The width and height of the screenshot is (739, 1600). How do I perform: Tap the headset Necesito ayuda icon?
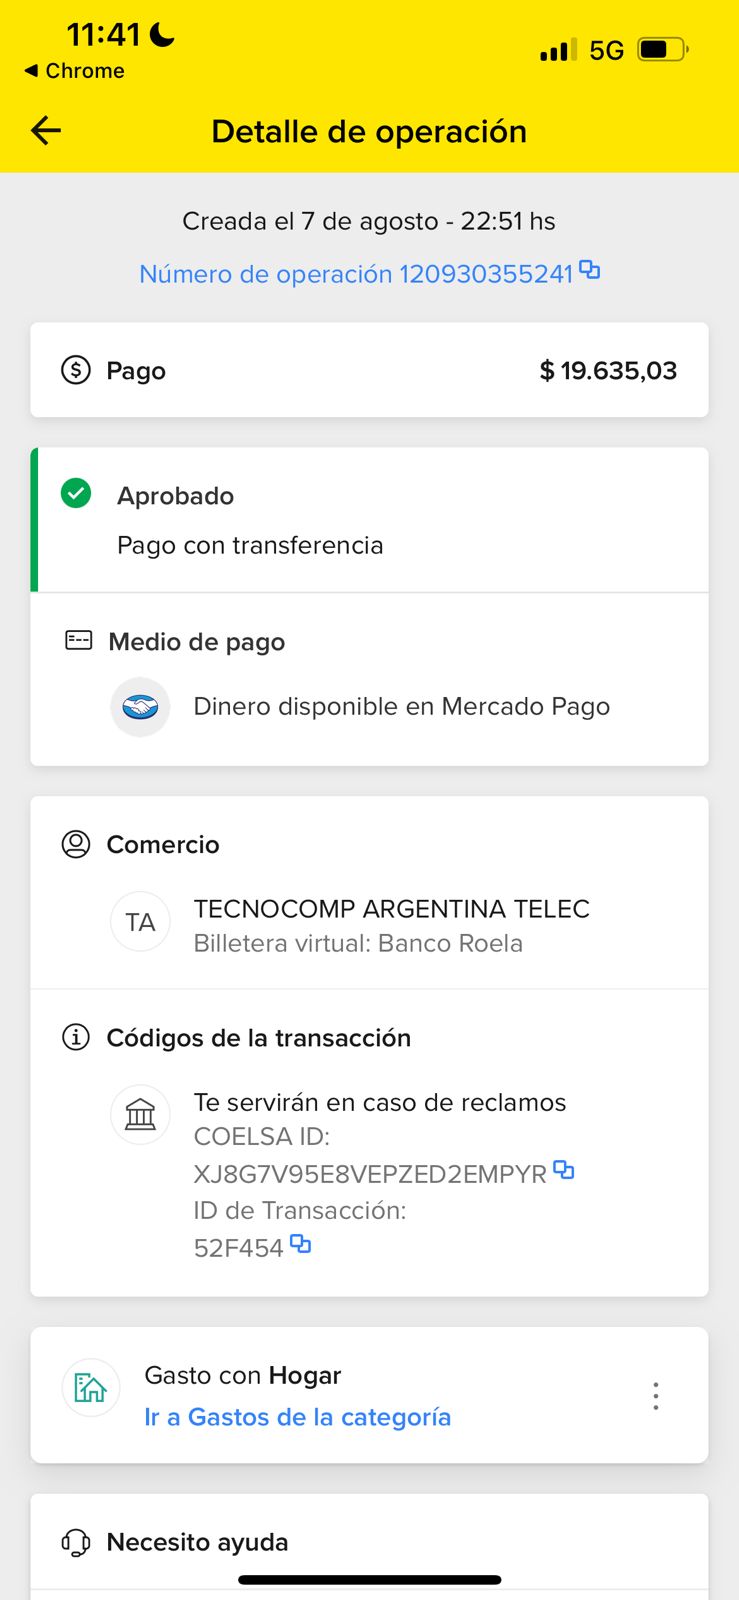[x=76, y=1542]
